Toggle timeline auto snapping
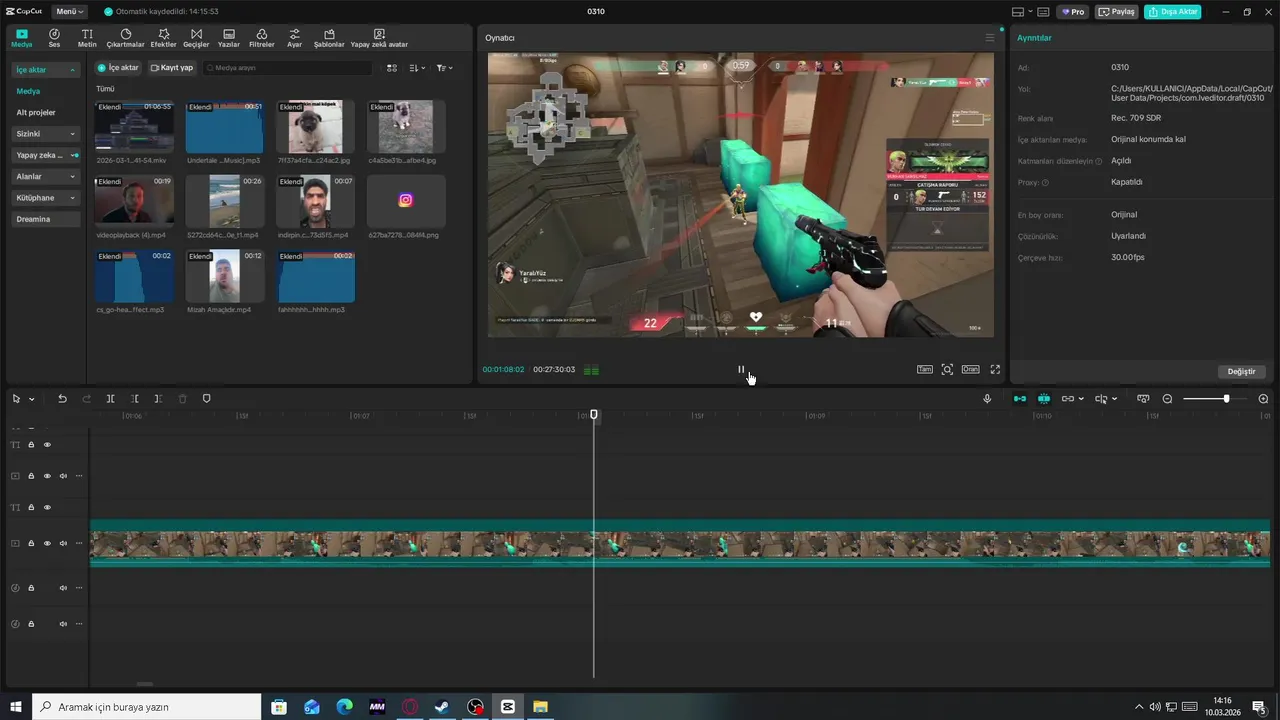1280x720 pixels. (1044, 399)
